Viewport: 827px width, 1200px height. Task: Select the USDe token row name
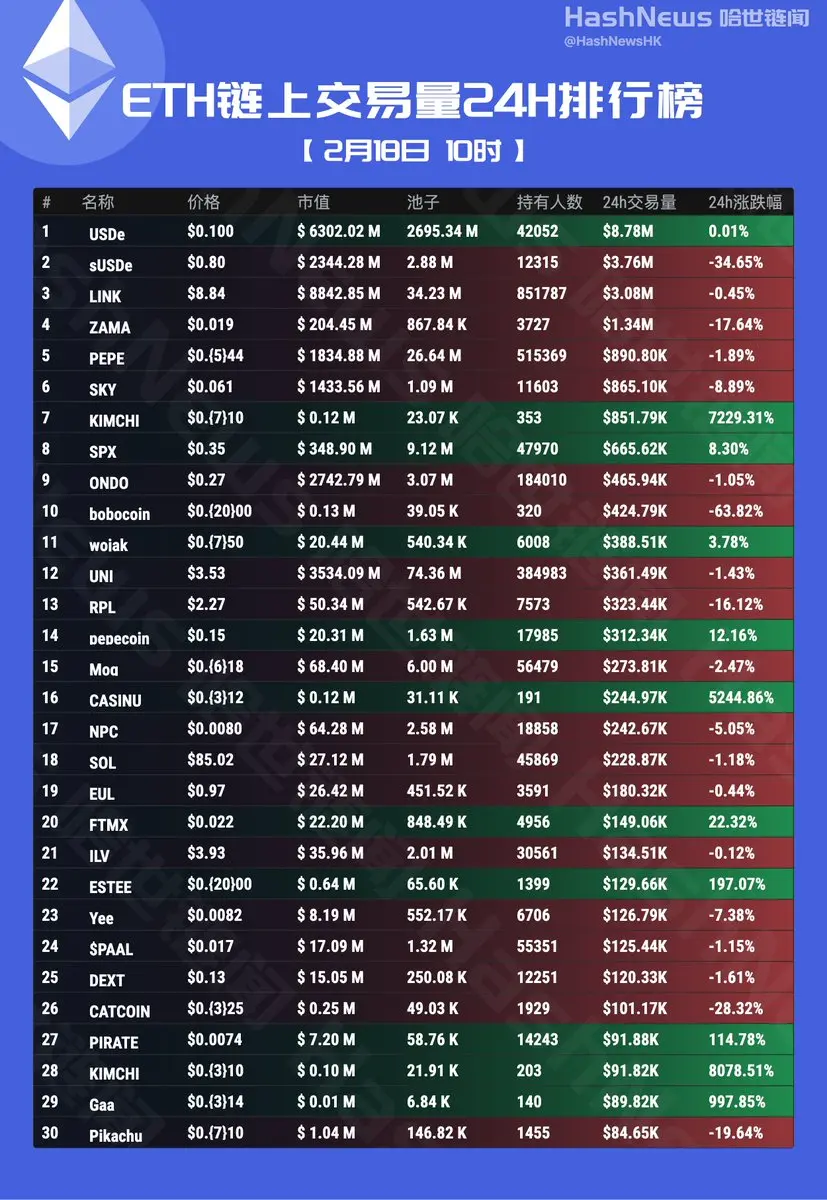[107, 234]
